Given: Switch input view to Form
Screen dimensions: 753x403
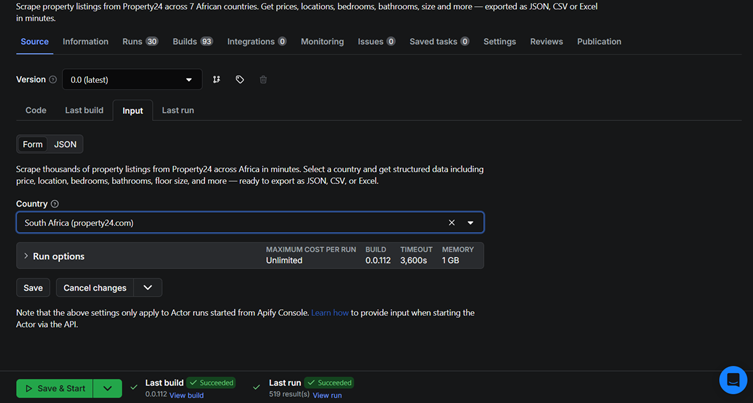Looking at the screenshot, I should (33, 144).
